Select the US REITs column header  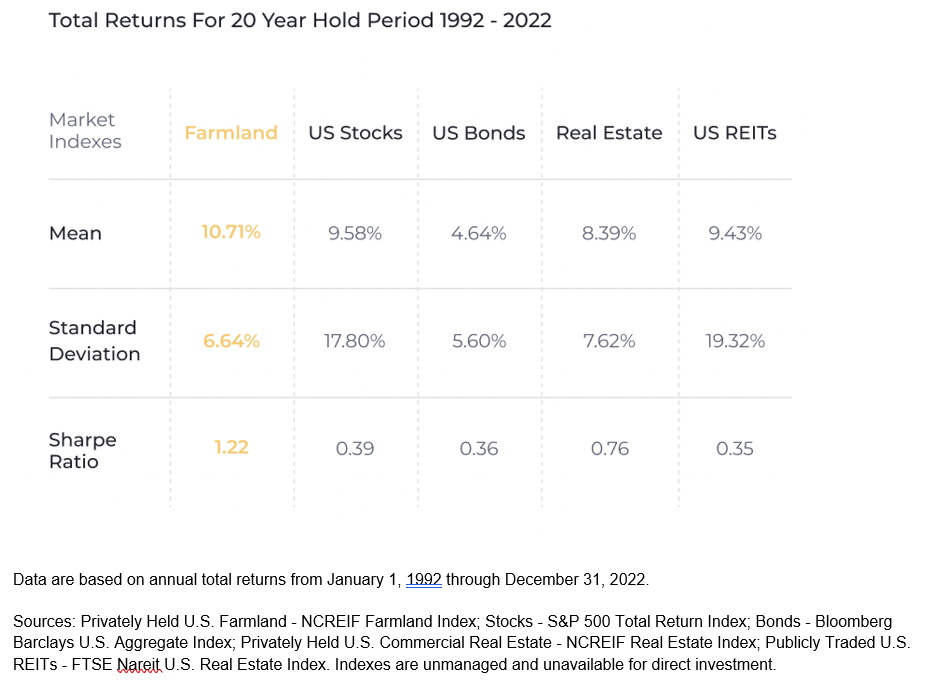click(x=735, y=133)
